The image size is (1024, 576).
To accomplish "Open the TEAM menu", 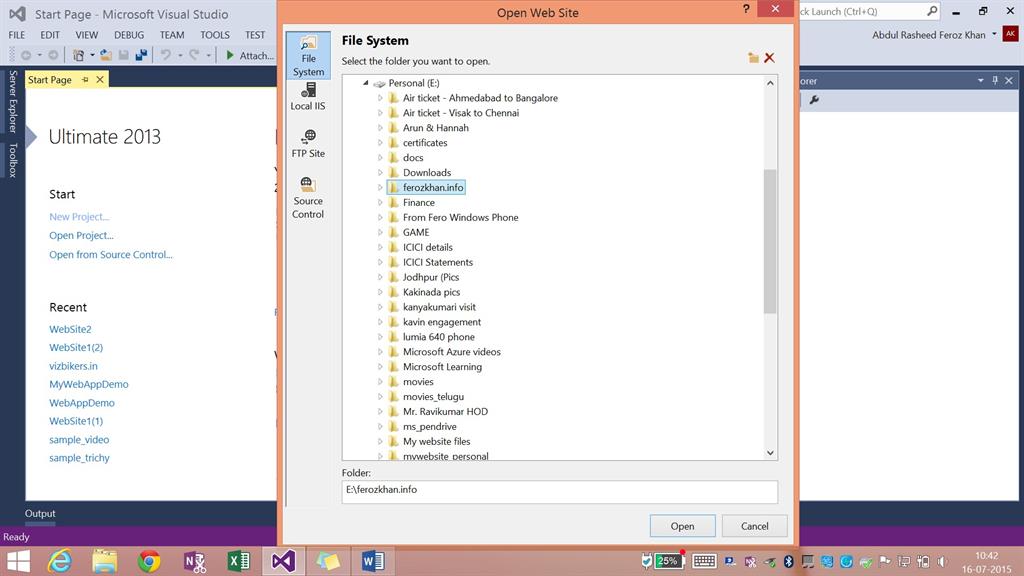I will [x=172, y=35].
